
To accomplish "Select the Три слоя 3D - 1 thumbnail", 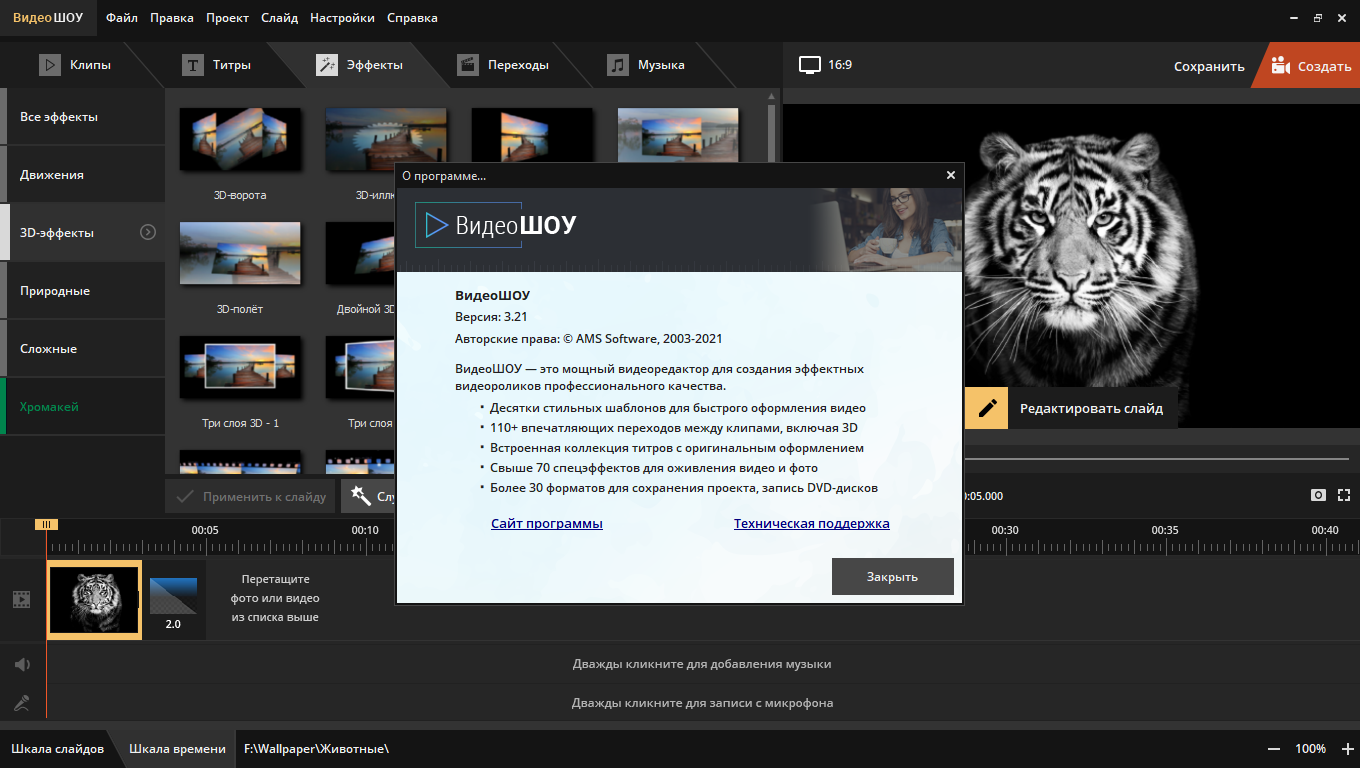I will point(240,367).
